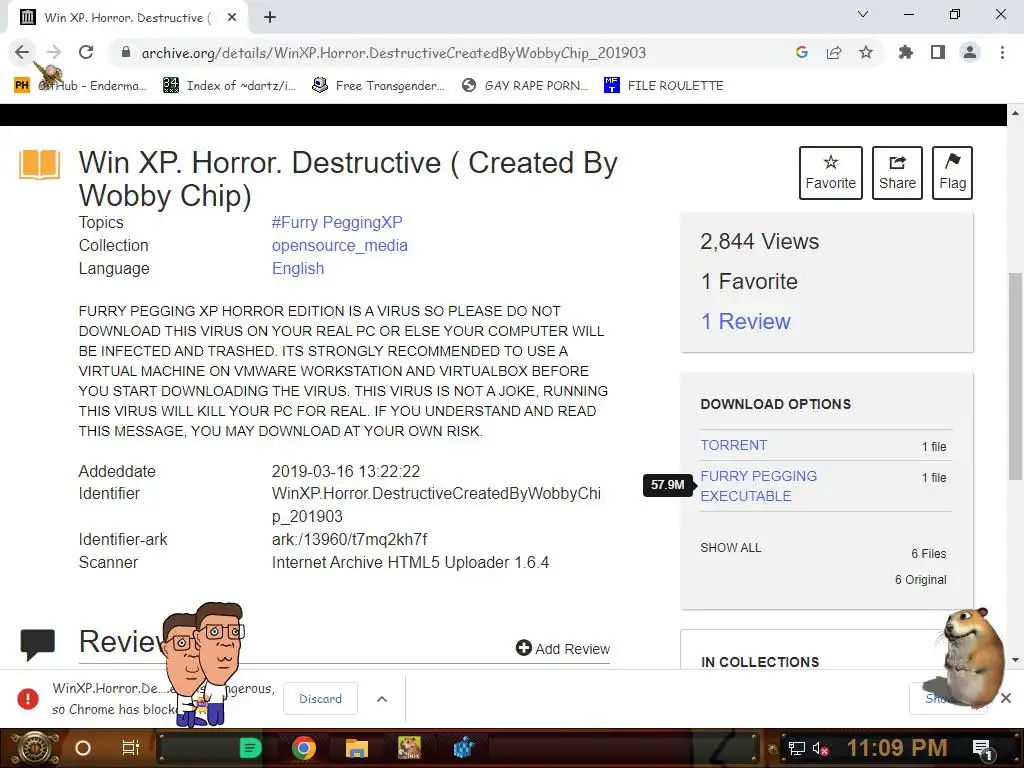This screenshot has width=1024, height=768.
Task: Reload the archive.org page
Action: coord(86,52)
